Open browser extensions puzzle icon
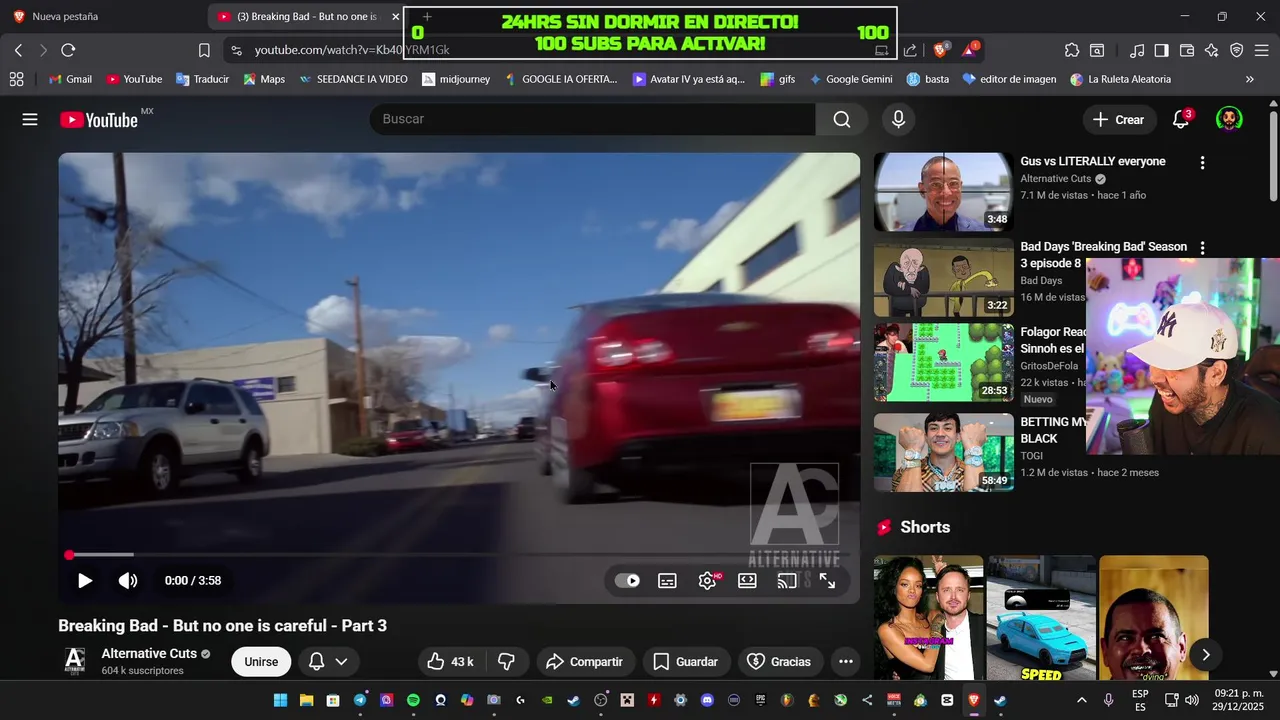 pyautogui.click(x=1072, y=50)
